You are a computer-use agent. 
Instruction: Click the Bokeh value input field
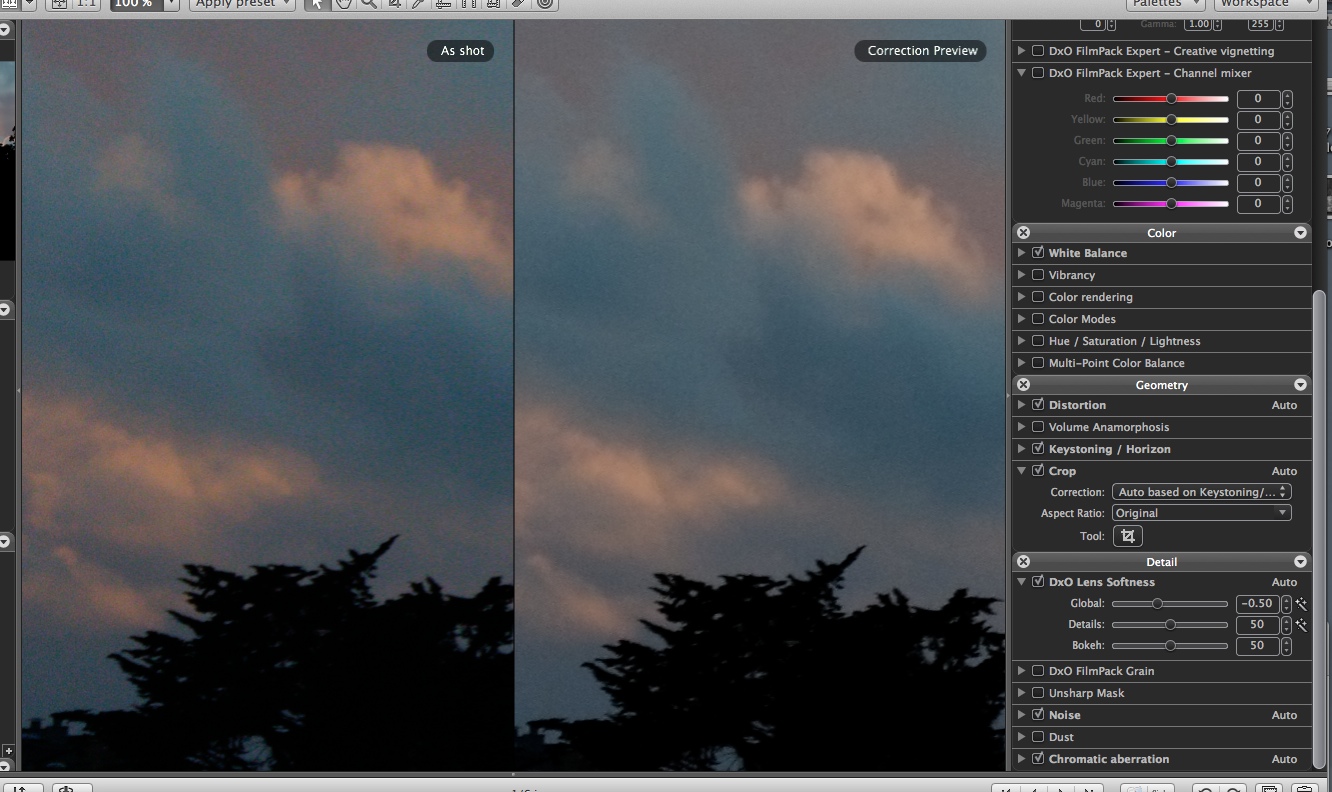1257,646
